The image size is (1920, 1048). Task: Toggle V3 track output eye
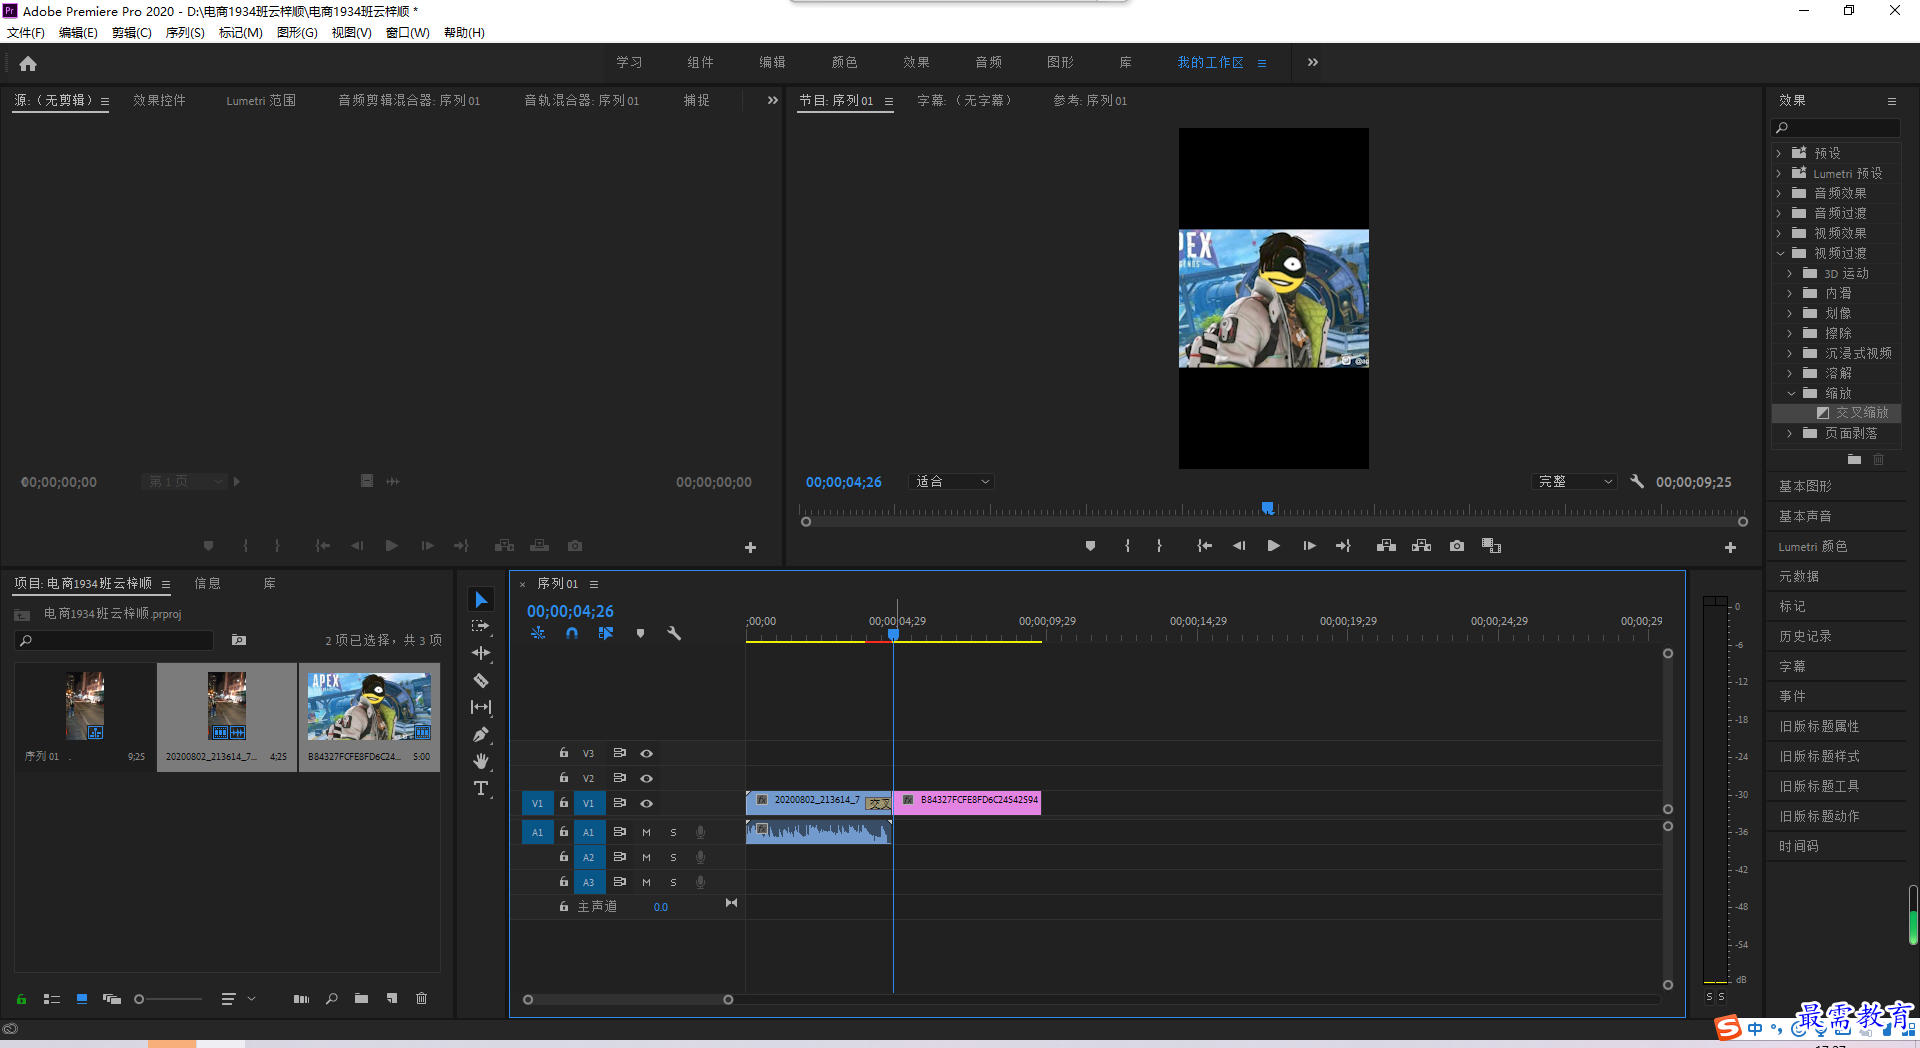[646, 753]
